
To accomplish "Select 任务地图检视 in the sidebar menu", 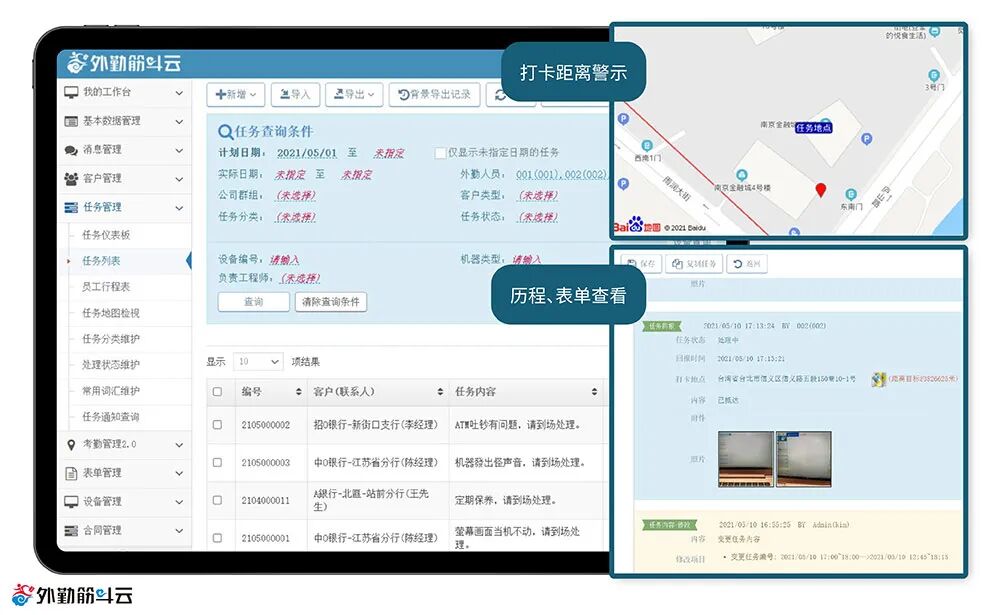I will tap(113, 313).
